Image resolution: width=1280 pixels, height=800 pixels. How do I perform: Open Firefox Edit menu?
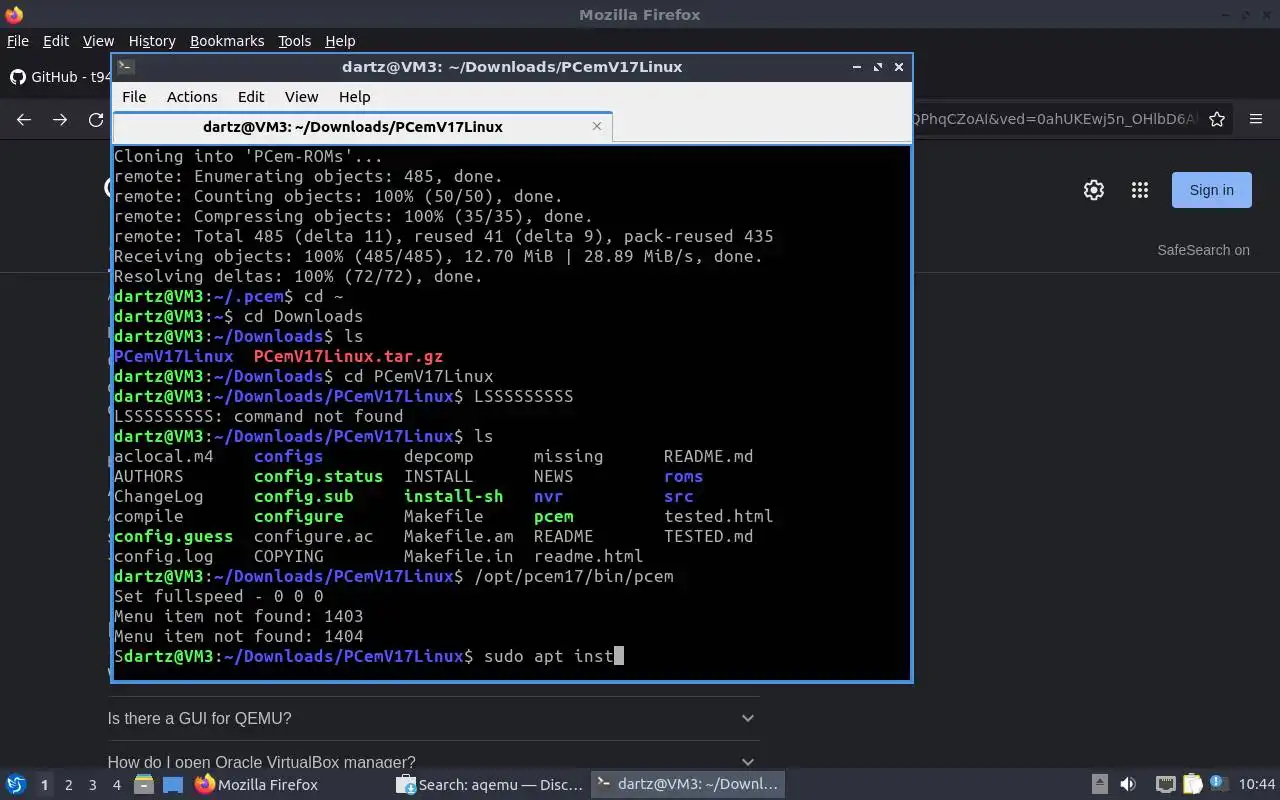click(x=56, y=41)
